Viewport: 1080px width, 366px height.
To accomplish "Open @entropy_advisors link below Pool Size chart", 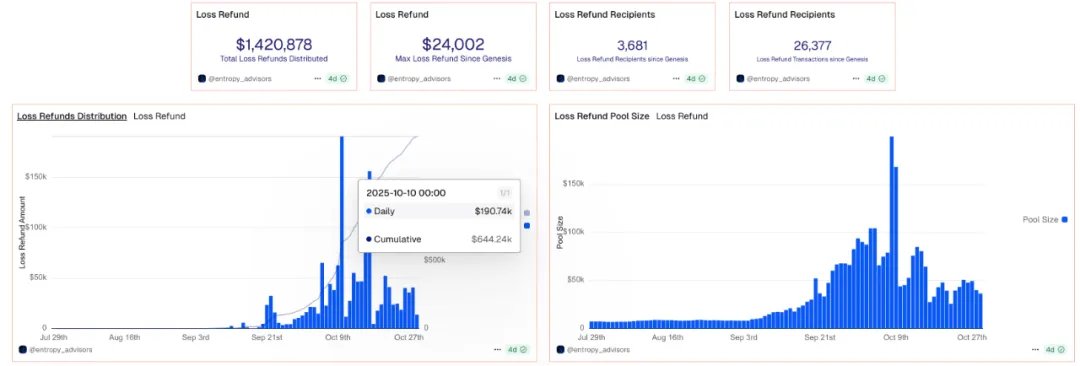I will (598, 349).
